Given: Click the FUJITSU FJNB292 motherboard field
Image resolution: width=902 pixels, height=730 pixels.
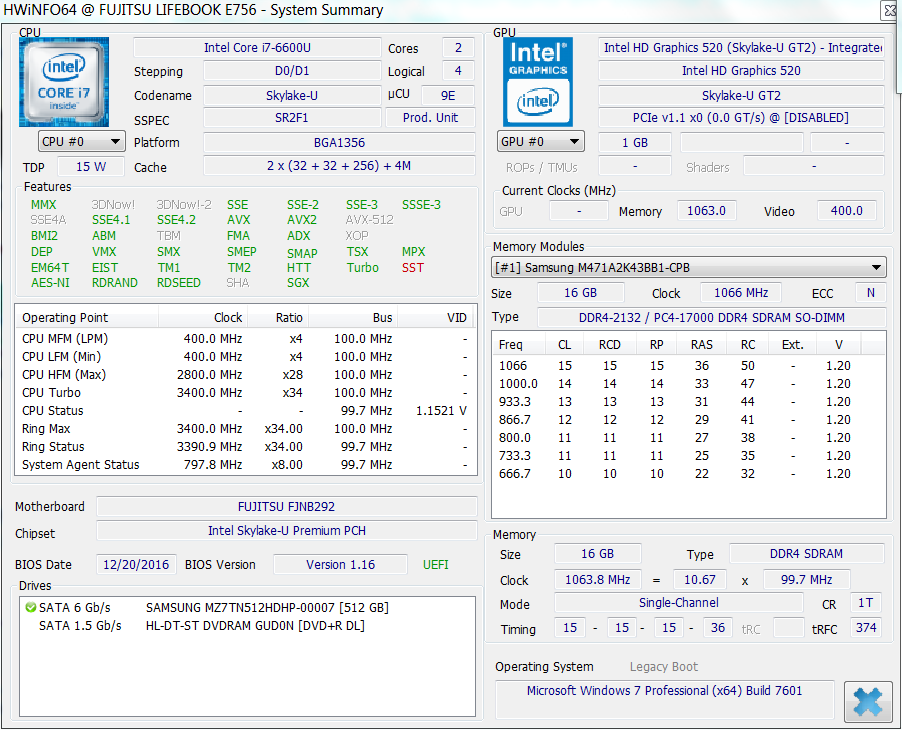Looking at the screenshot, I should coord(286,507).
